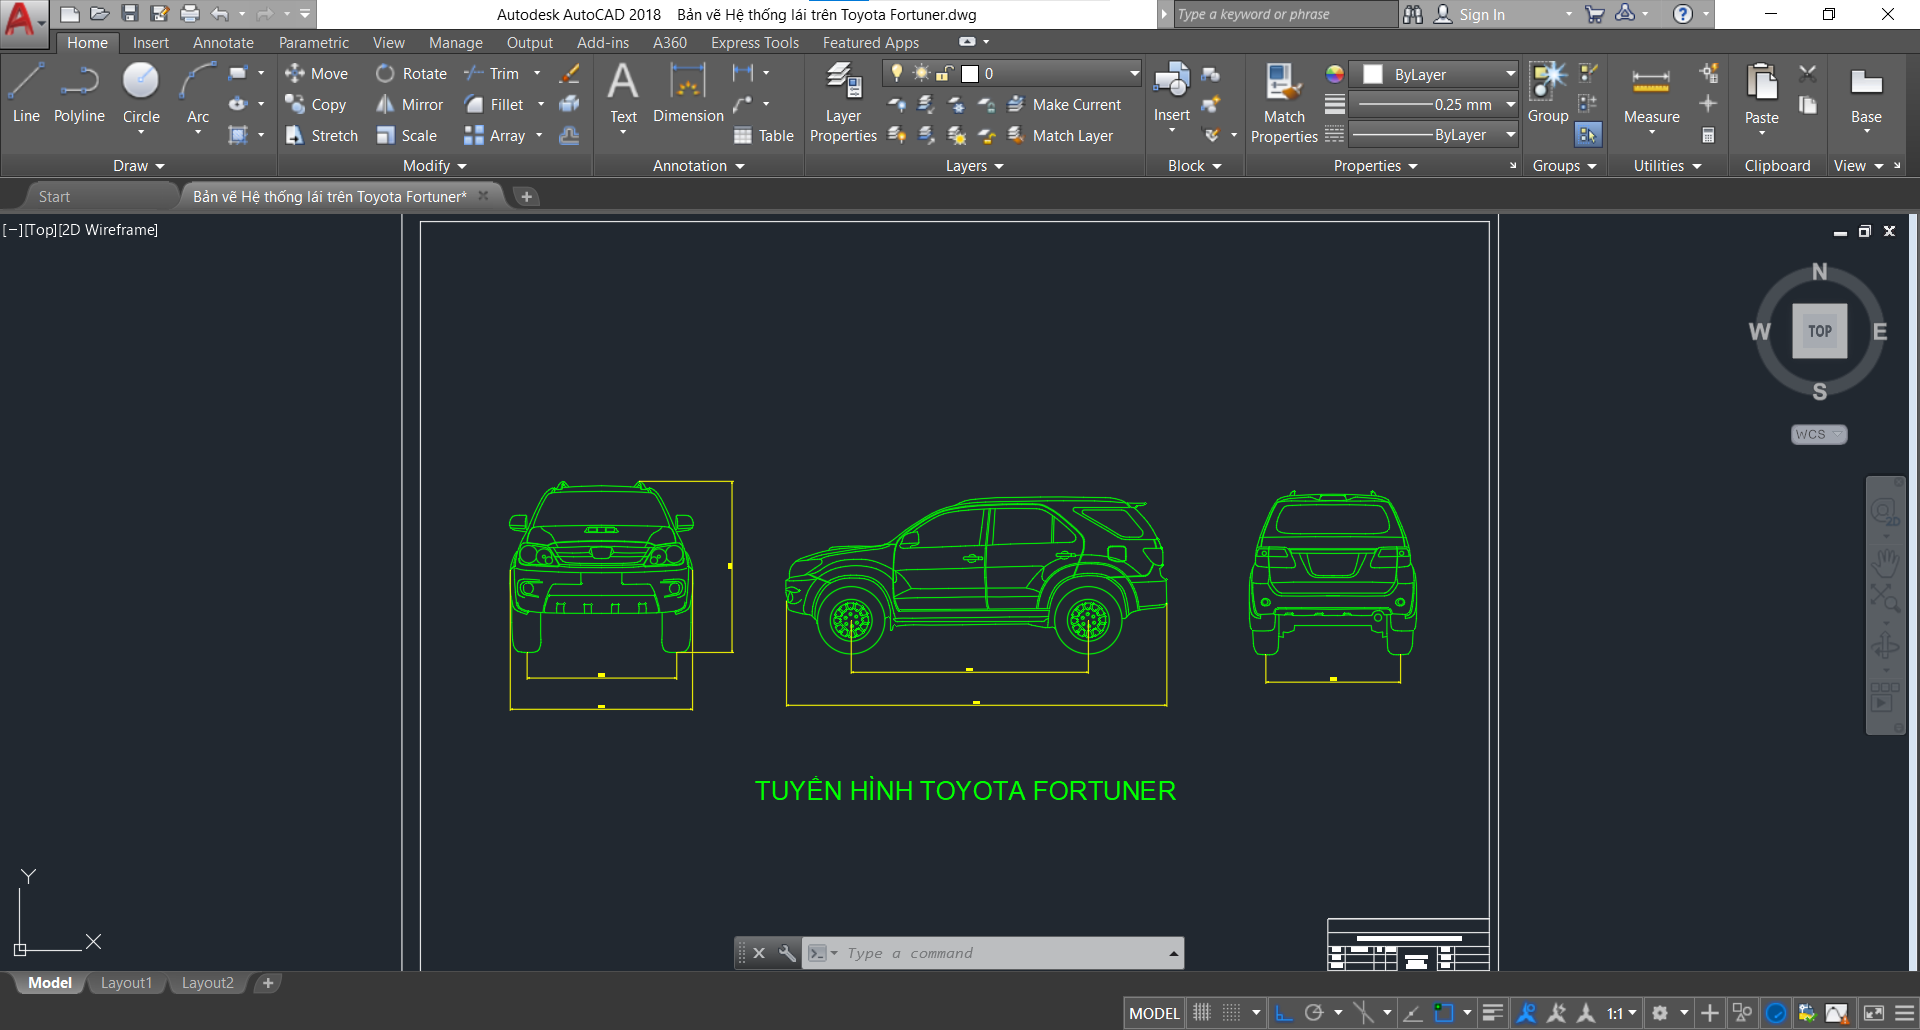Select the Line tool
1920x1030 pixels.
pos(26,92)
